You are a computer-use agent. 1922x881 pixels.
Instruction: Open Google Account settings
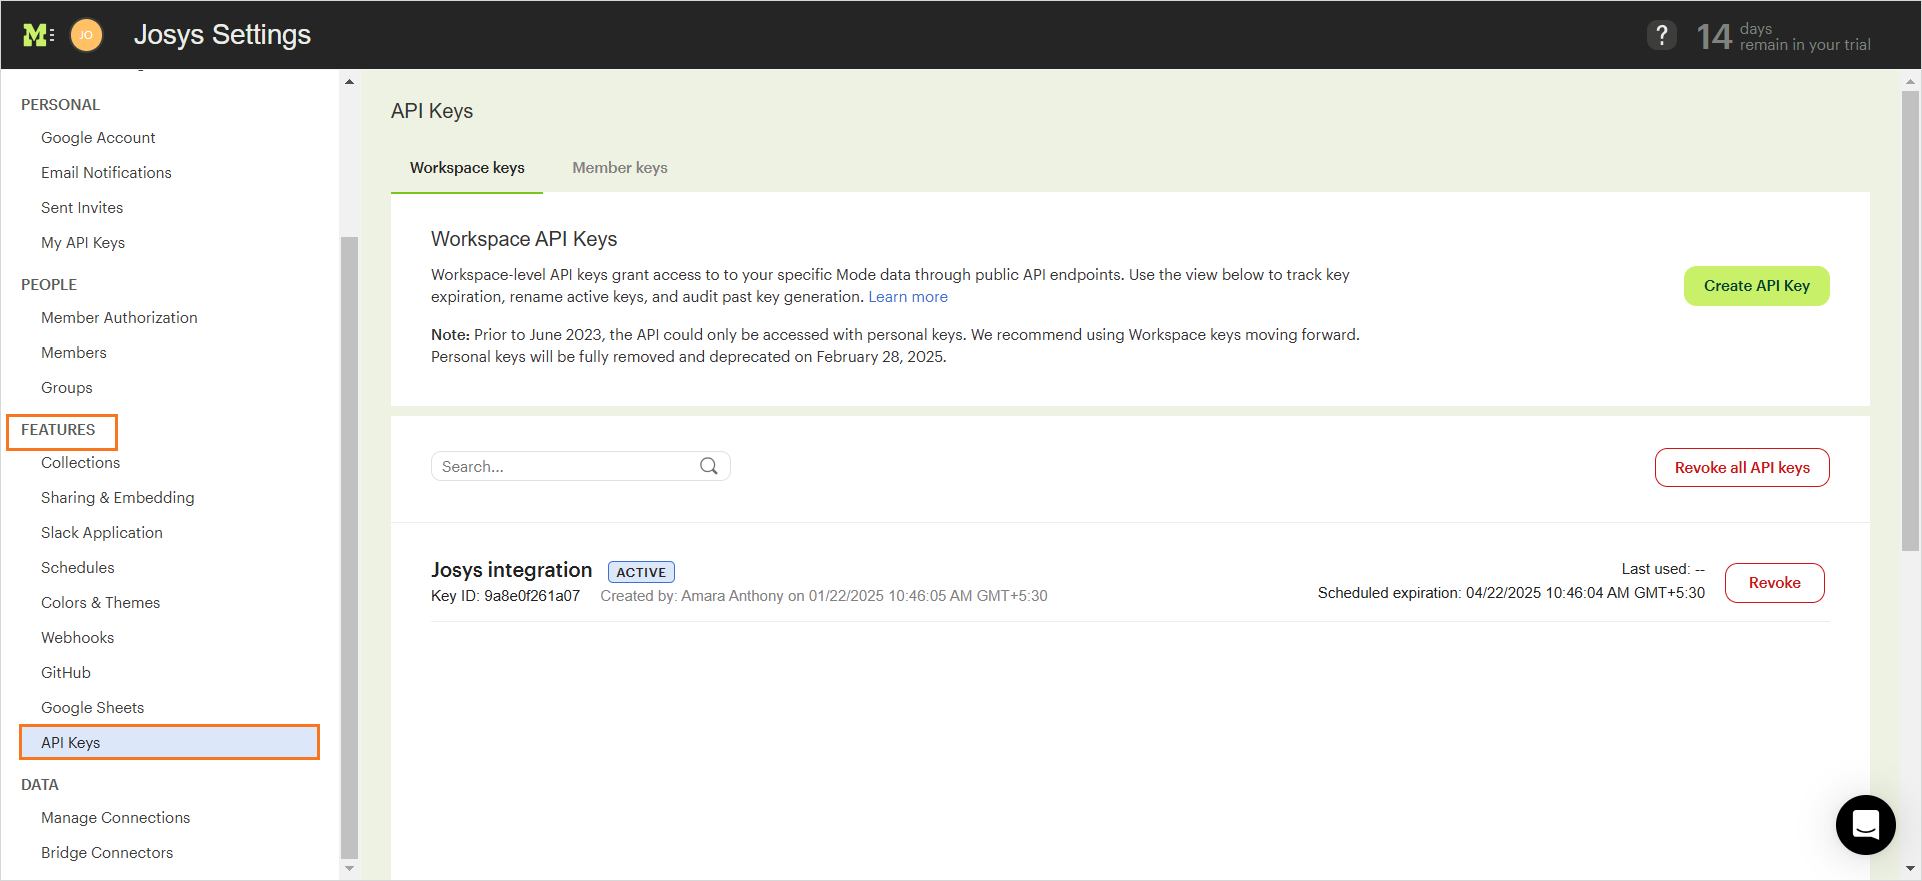(x=98, y=138)
